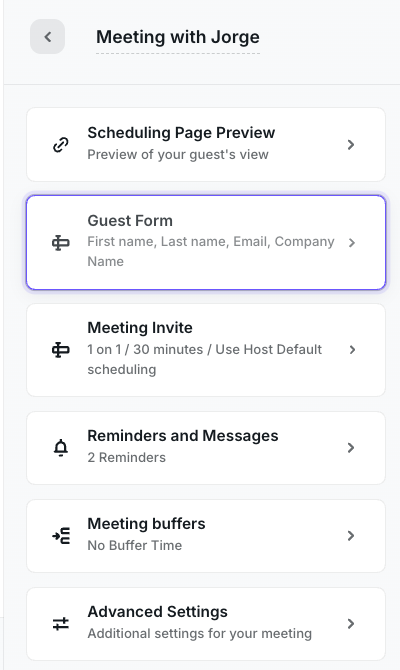This screenshot has height=670, width=400.
Task: Select the Guest Form heading
Action: (x=130, y=221)
